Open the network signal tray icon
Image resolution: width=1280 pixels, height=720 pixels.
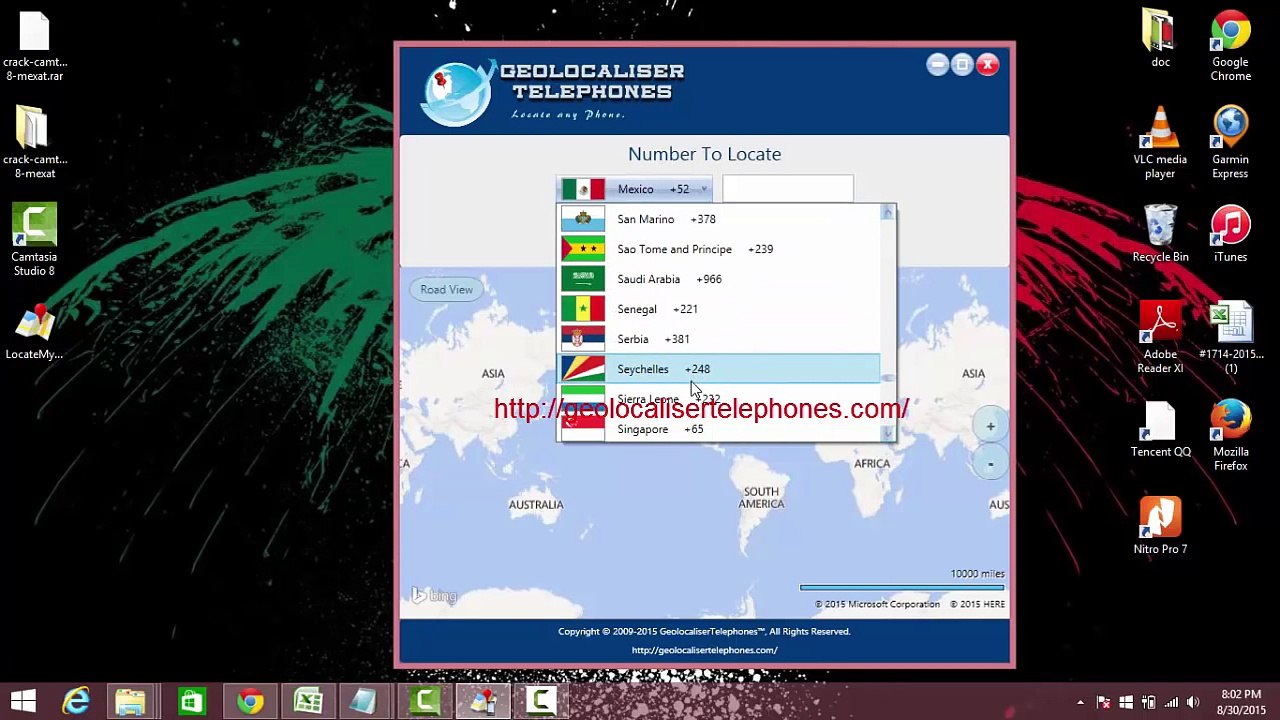(x=1170, y=702)
